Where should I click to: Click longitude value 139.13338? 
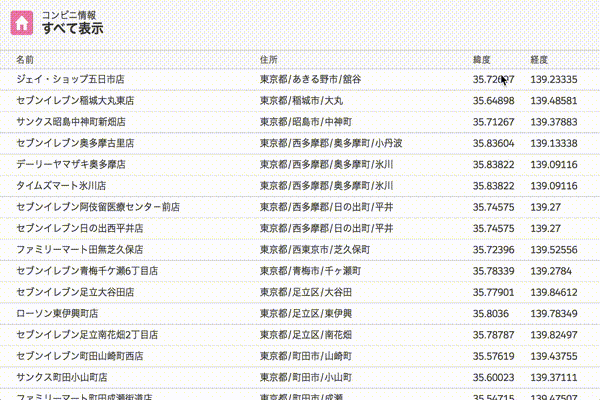(x=554, y=143)
